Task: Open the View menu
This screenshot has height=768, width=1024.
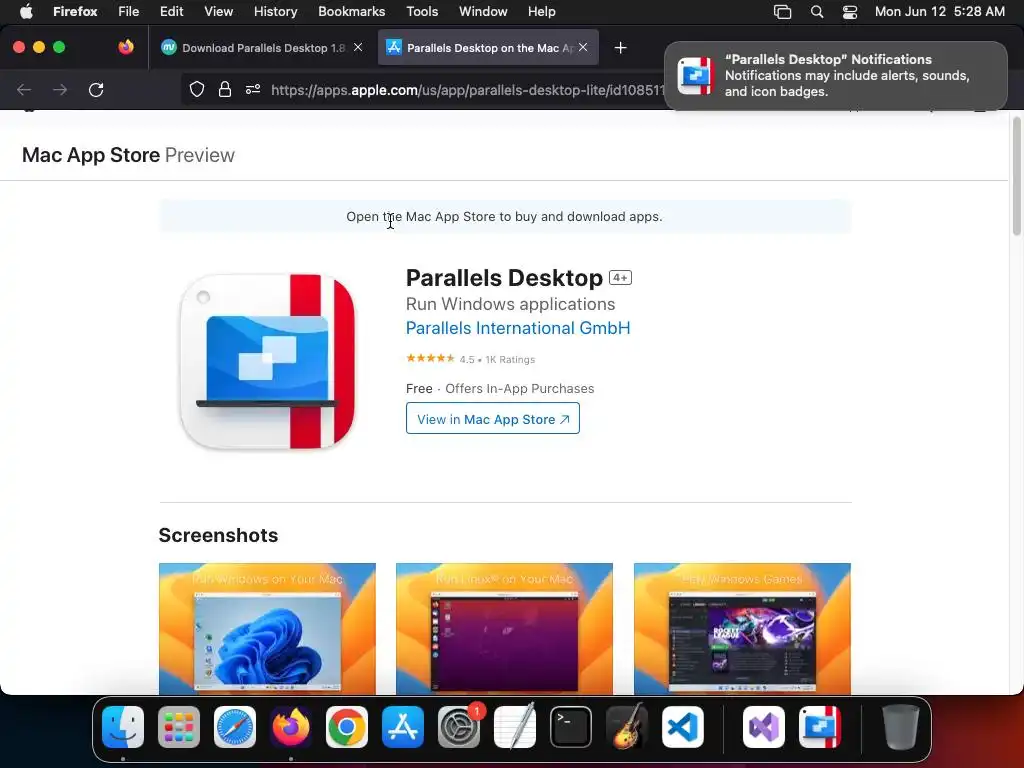Action: pyautogui.click(x=218, y=11)
